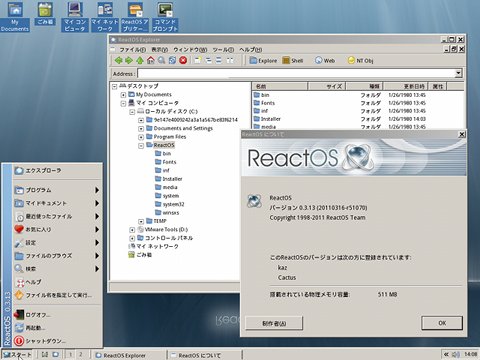480x360 pixels.
Task: Click the 制作者 button in about dialog
Action: click(274, 323)
